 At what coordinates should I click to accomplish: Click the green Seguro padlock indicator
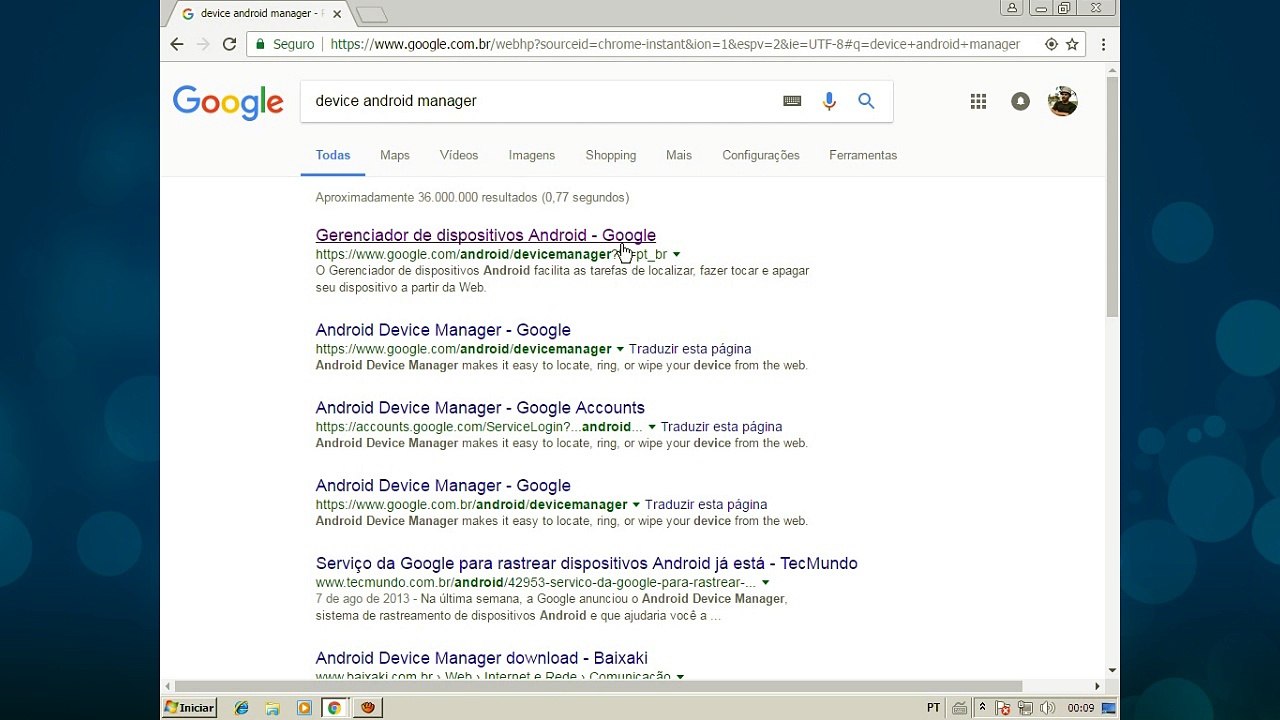tap(285, 44)
